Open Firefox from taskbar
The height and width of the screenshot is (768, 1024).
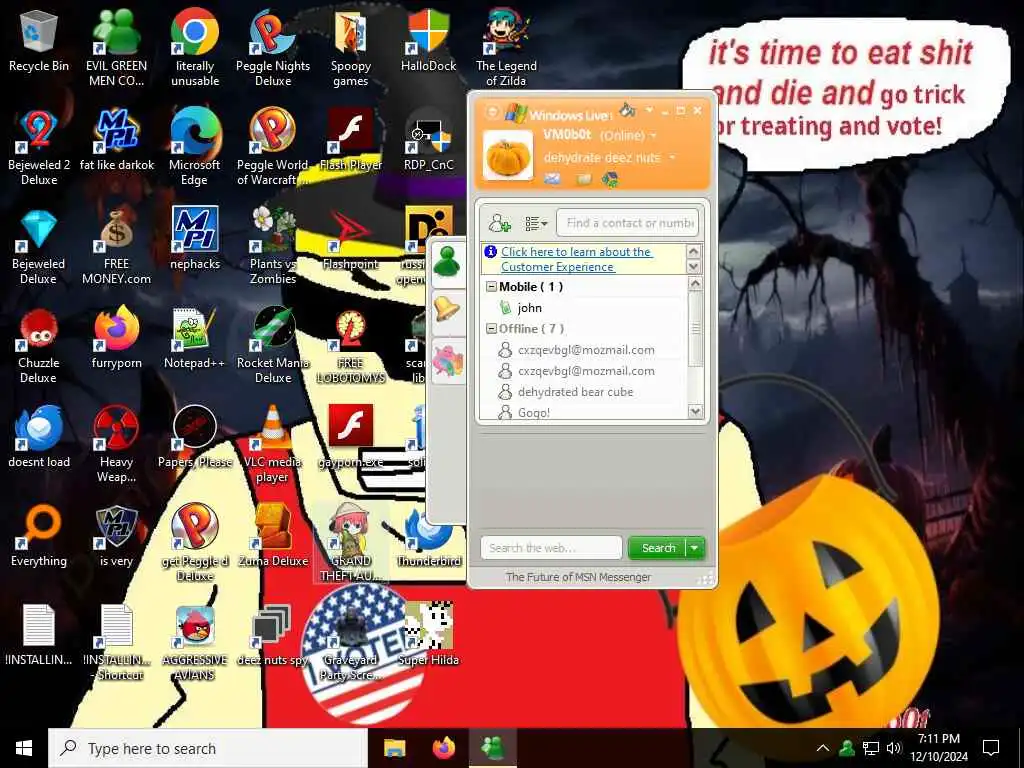(444, 748)
